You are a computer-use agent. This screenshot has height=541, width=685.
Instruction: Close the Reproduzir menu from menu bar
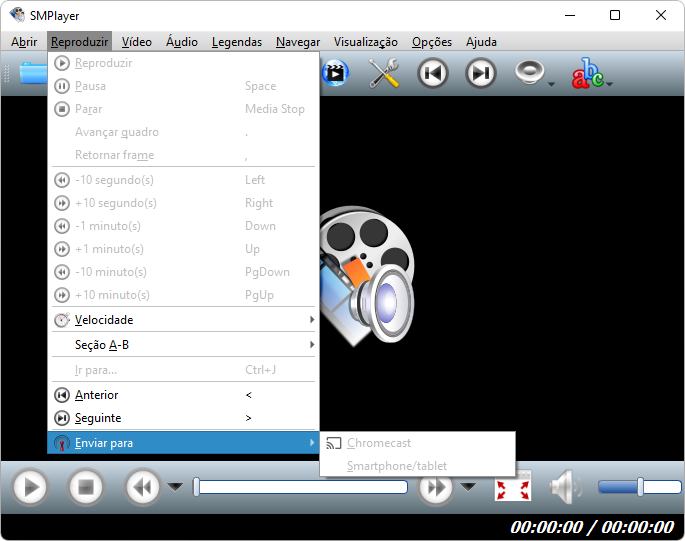(x=79, y=42)
